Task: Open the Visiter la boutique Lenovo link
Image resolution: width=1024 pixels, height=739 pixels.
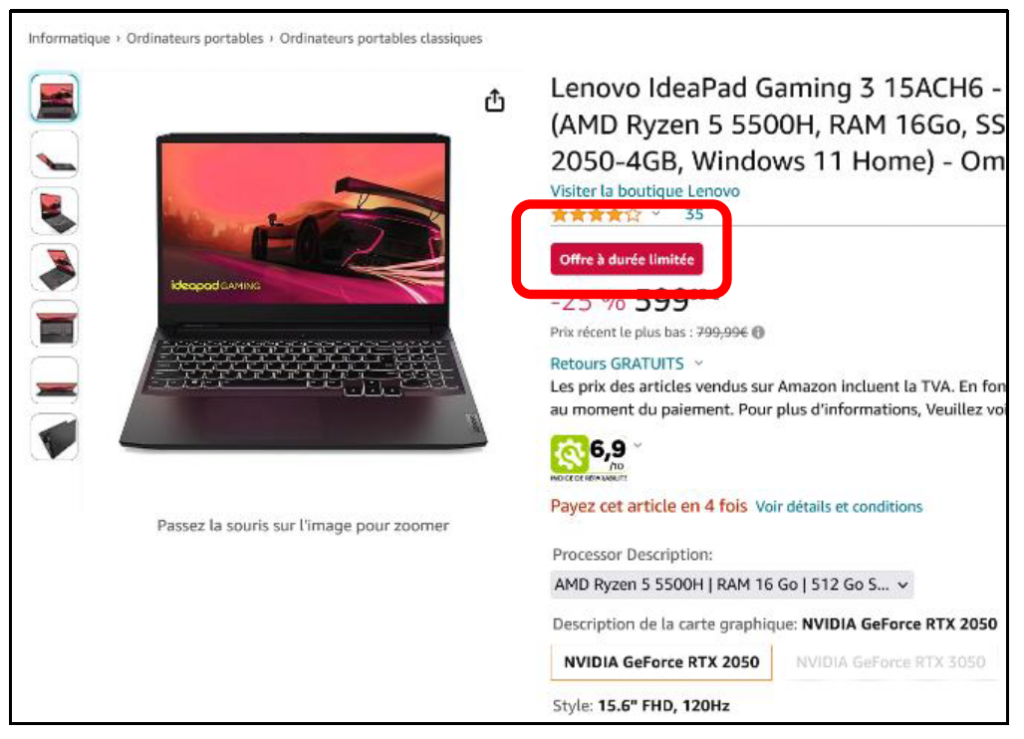Action: pos(645,191)
